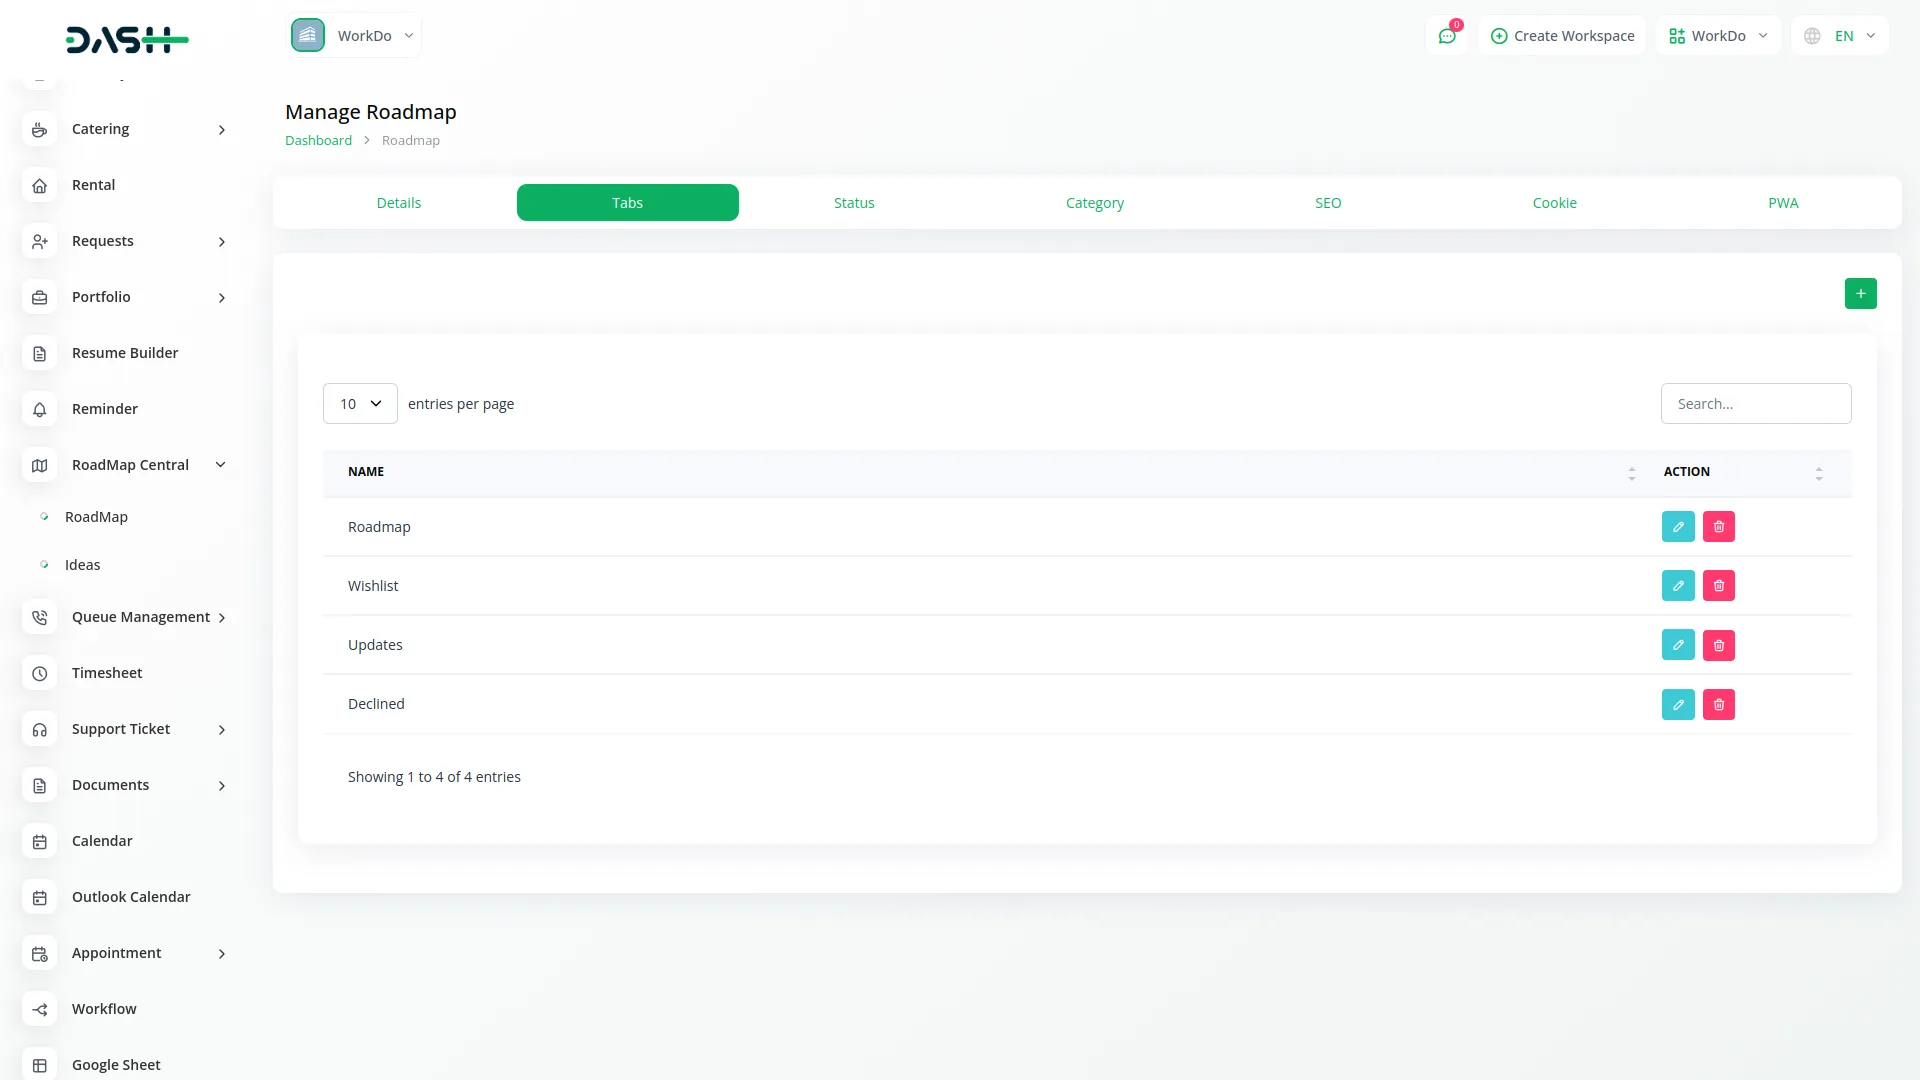The height and width of the screenshot is (1080, 1920).
Task: Click the Create Workspace button
Action: [1561, 35]
